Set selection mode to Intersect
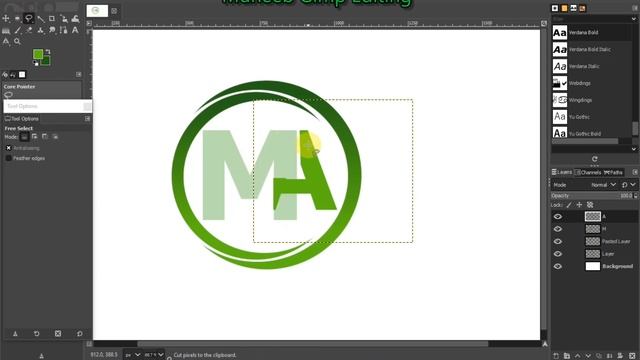The image size is (640, 360). tap(55, 137)
